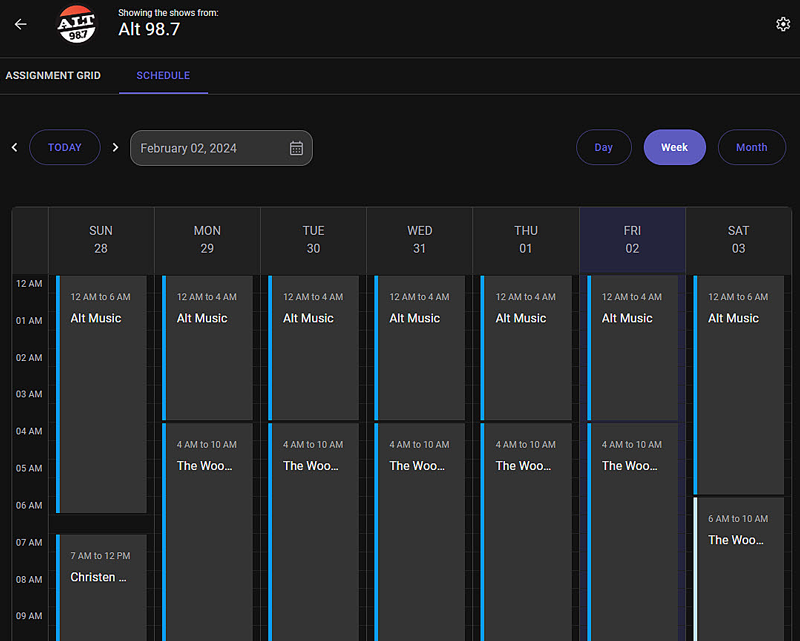Select the TUE 30 column header
800x641 pixels.
coord(313,240)
